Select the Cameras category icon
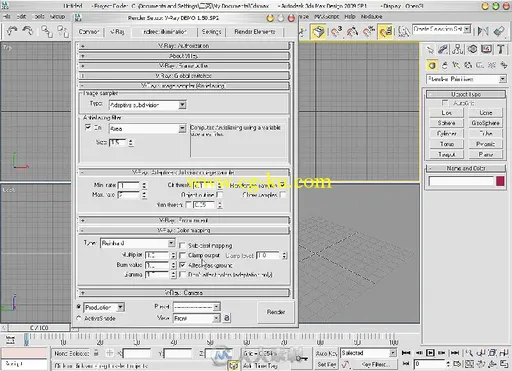This screenshot has width=512, height=371. (x=468, y=65)
